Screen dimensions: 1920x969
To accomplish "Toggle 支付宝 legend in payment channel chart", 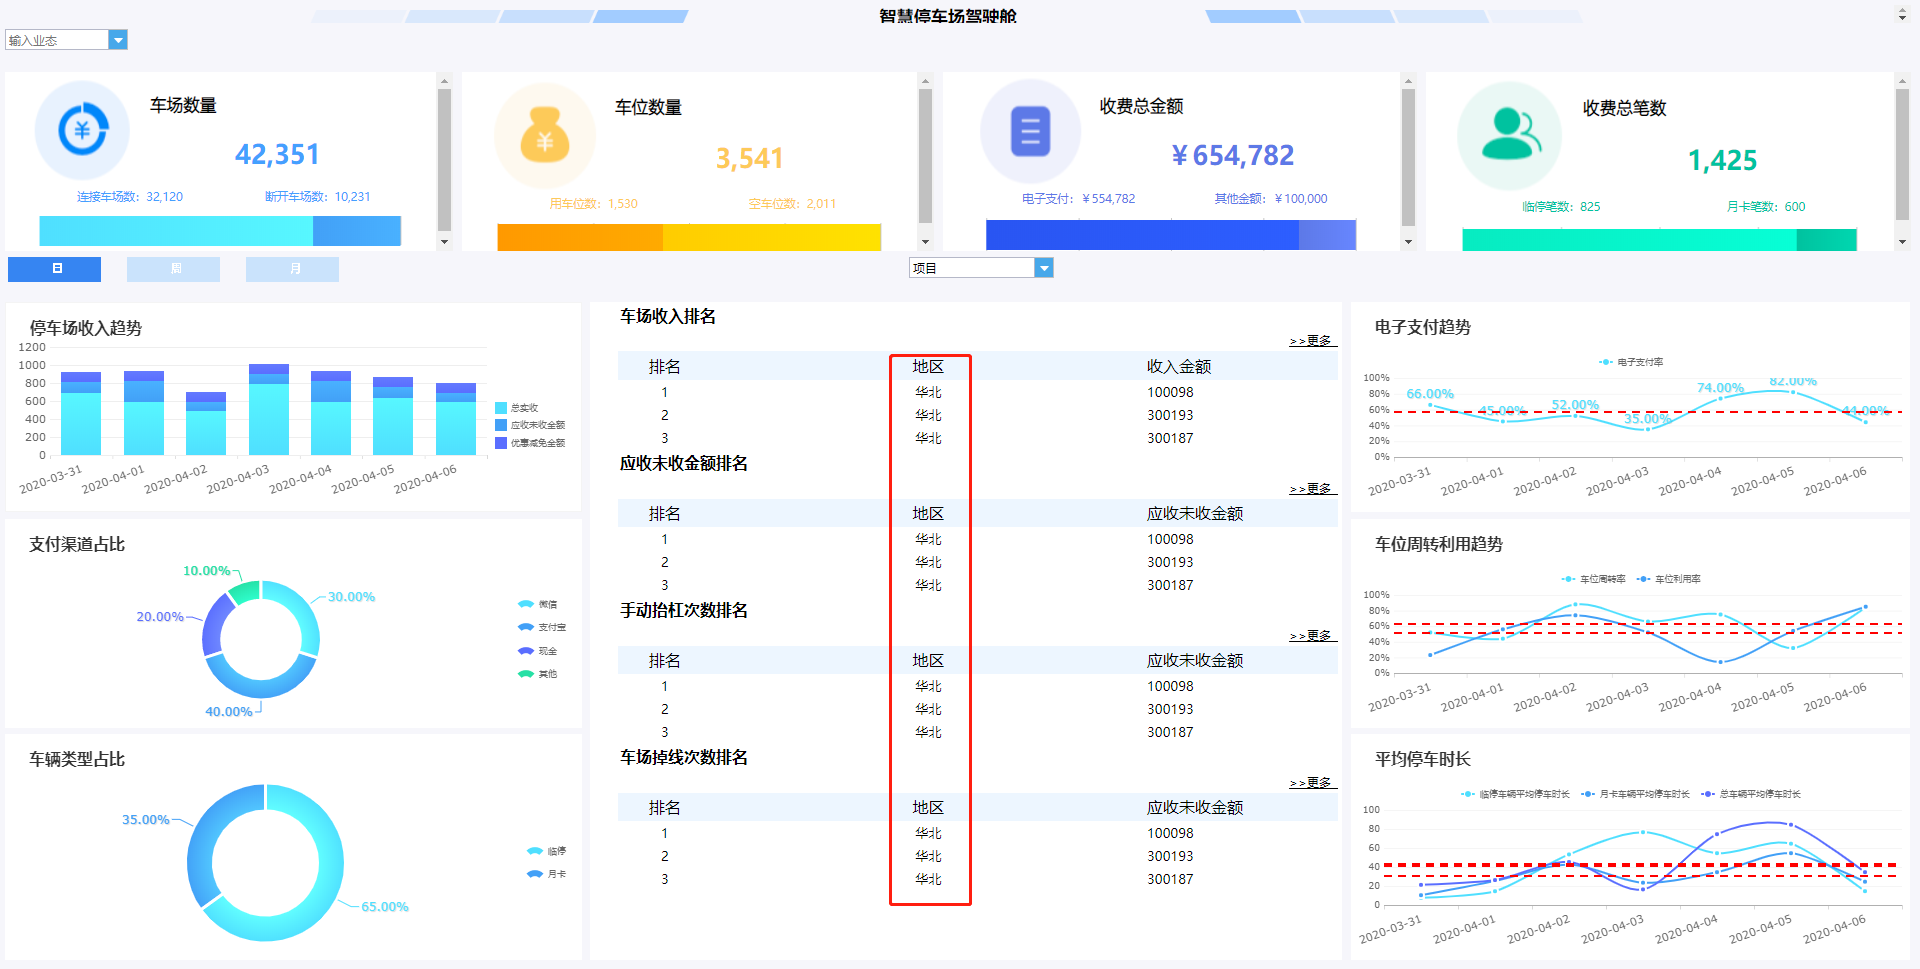I will [542, 627].
